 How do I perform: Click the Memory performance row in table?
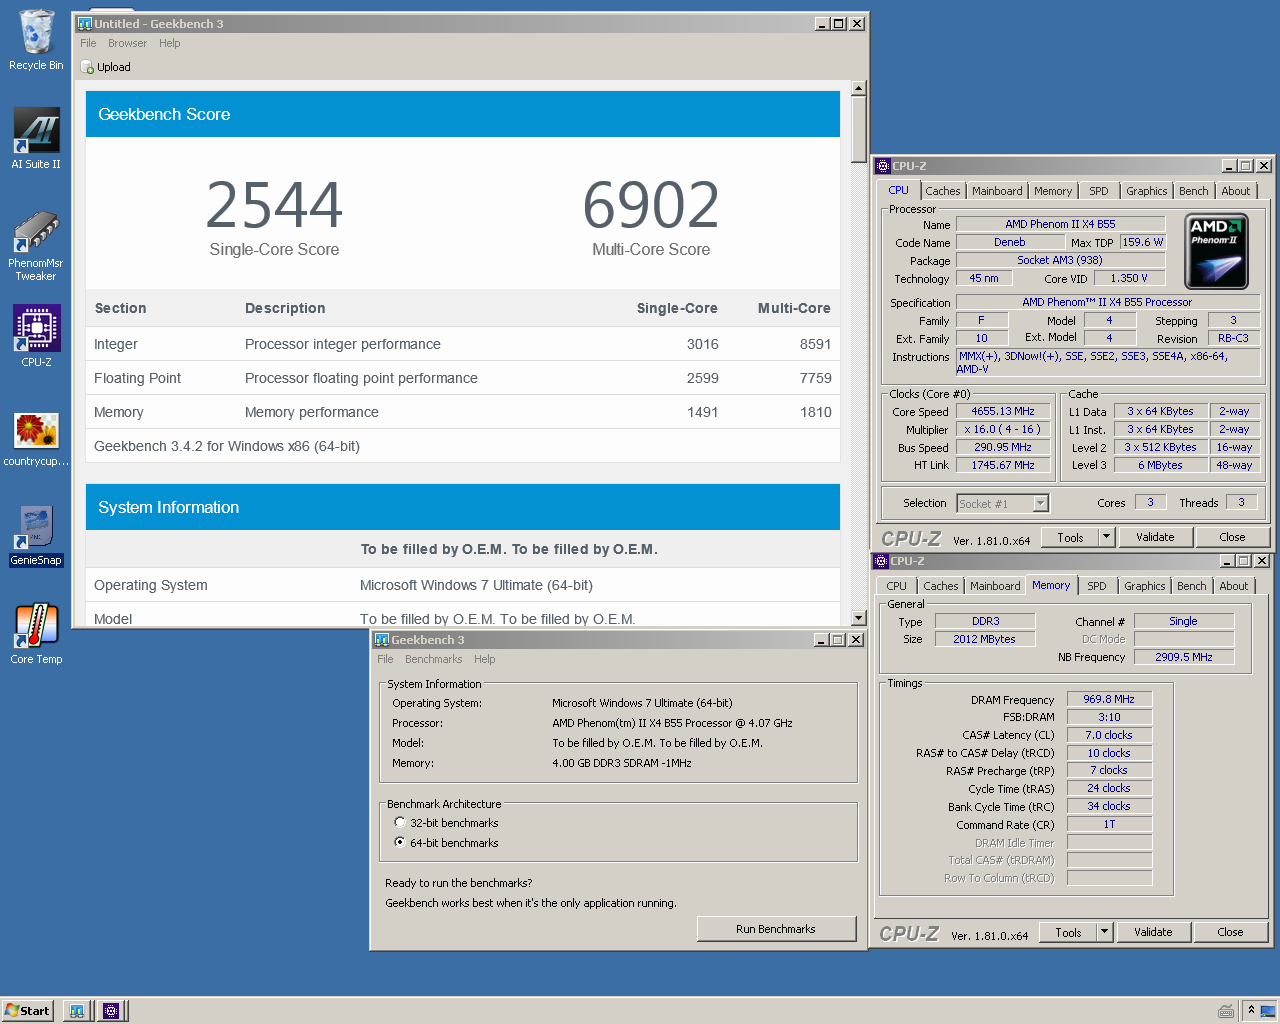click(463, 412)
